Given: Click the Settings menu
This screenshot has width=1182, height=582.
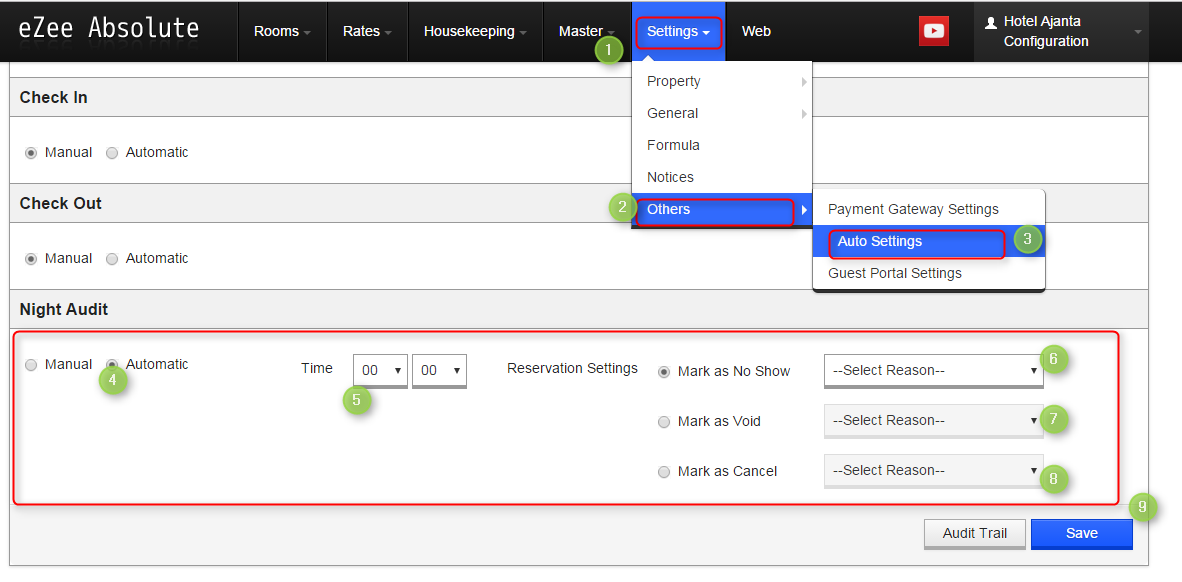Looking at the screenshot, I should tap(678, 32).
